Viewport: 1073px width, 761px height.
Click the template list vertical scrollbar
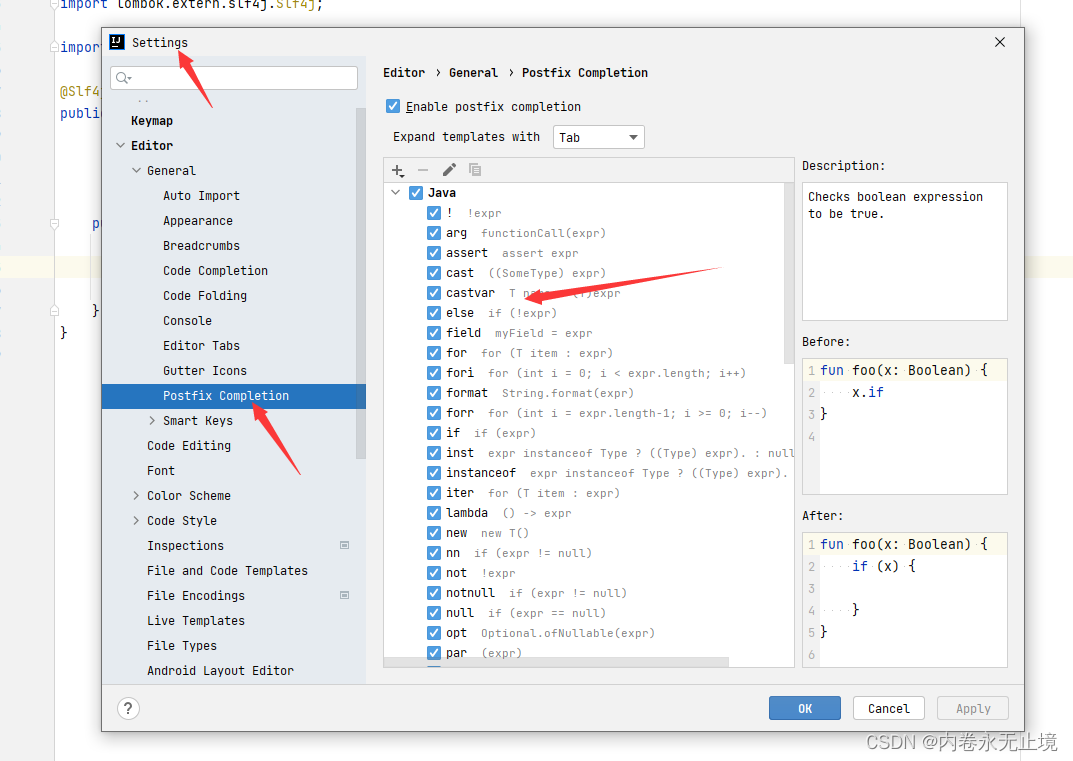tap(788, 272)
